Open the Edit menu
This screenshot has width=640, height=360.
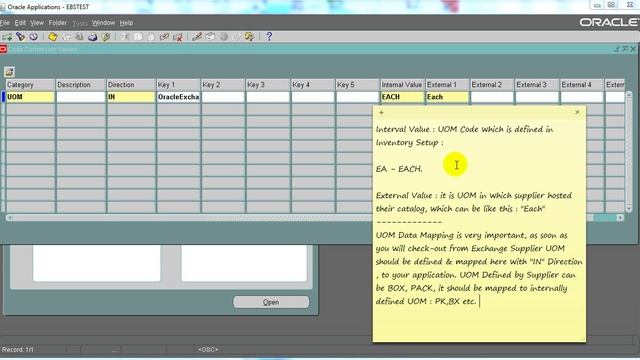pos(20,23)
